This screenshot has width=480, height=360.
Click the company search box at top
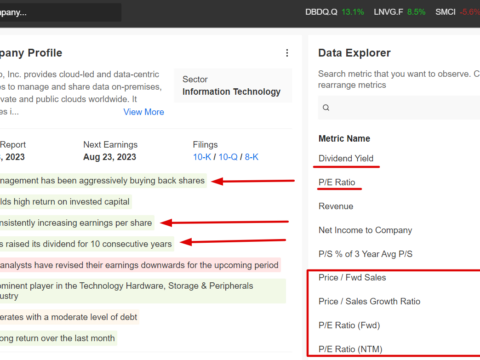point(60,13)
